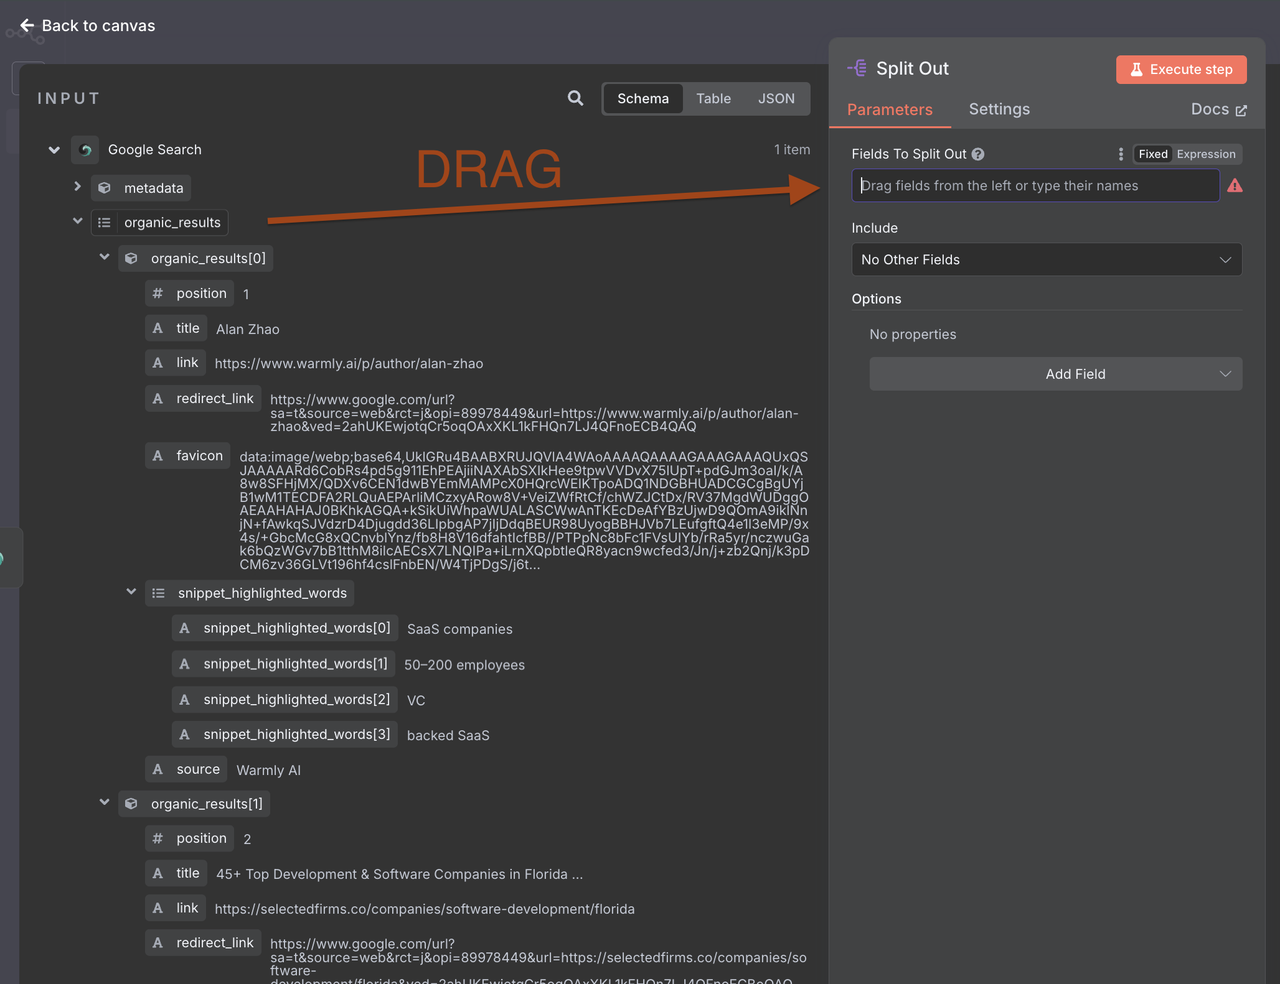This screenshot has height=984, width=1280.
Task: Click the red warning triangle icon
Action: tap(1235, 186)
